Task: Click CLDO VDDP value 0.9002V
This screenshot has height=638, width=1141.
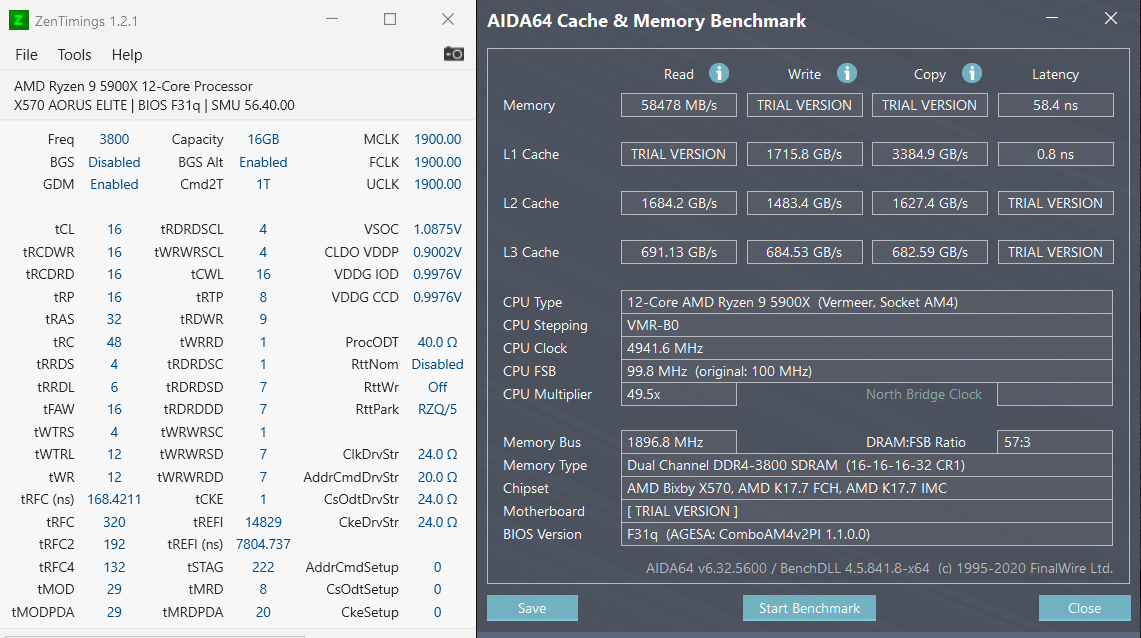Action: [437, 252]
